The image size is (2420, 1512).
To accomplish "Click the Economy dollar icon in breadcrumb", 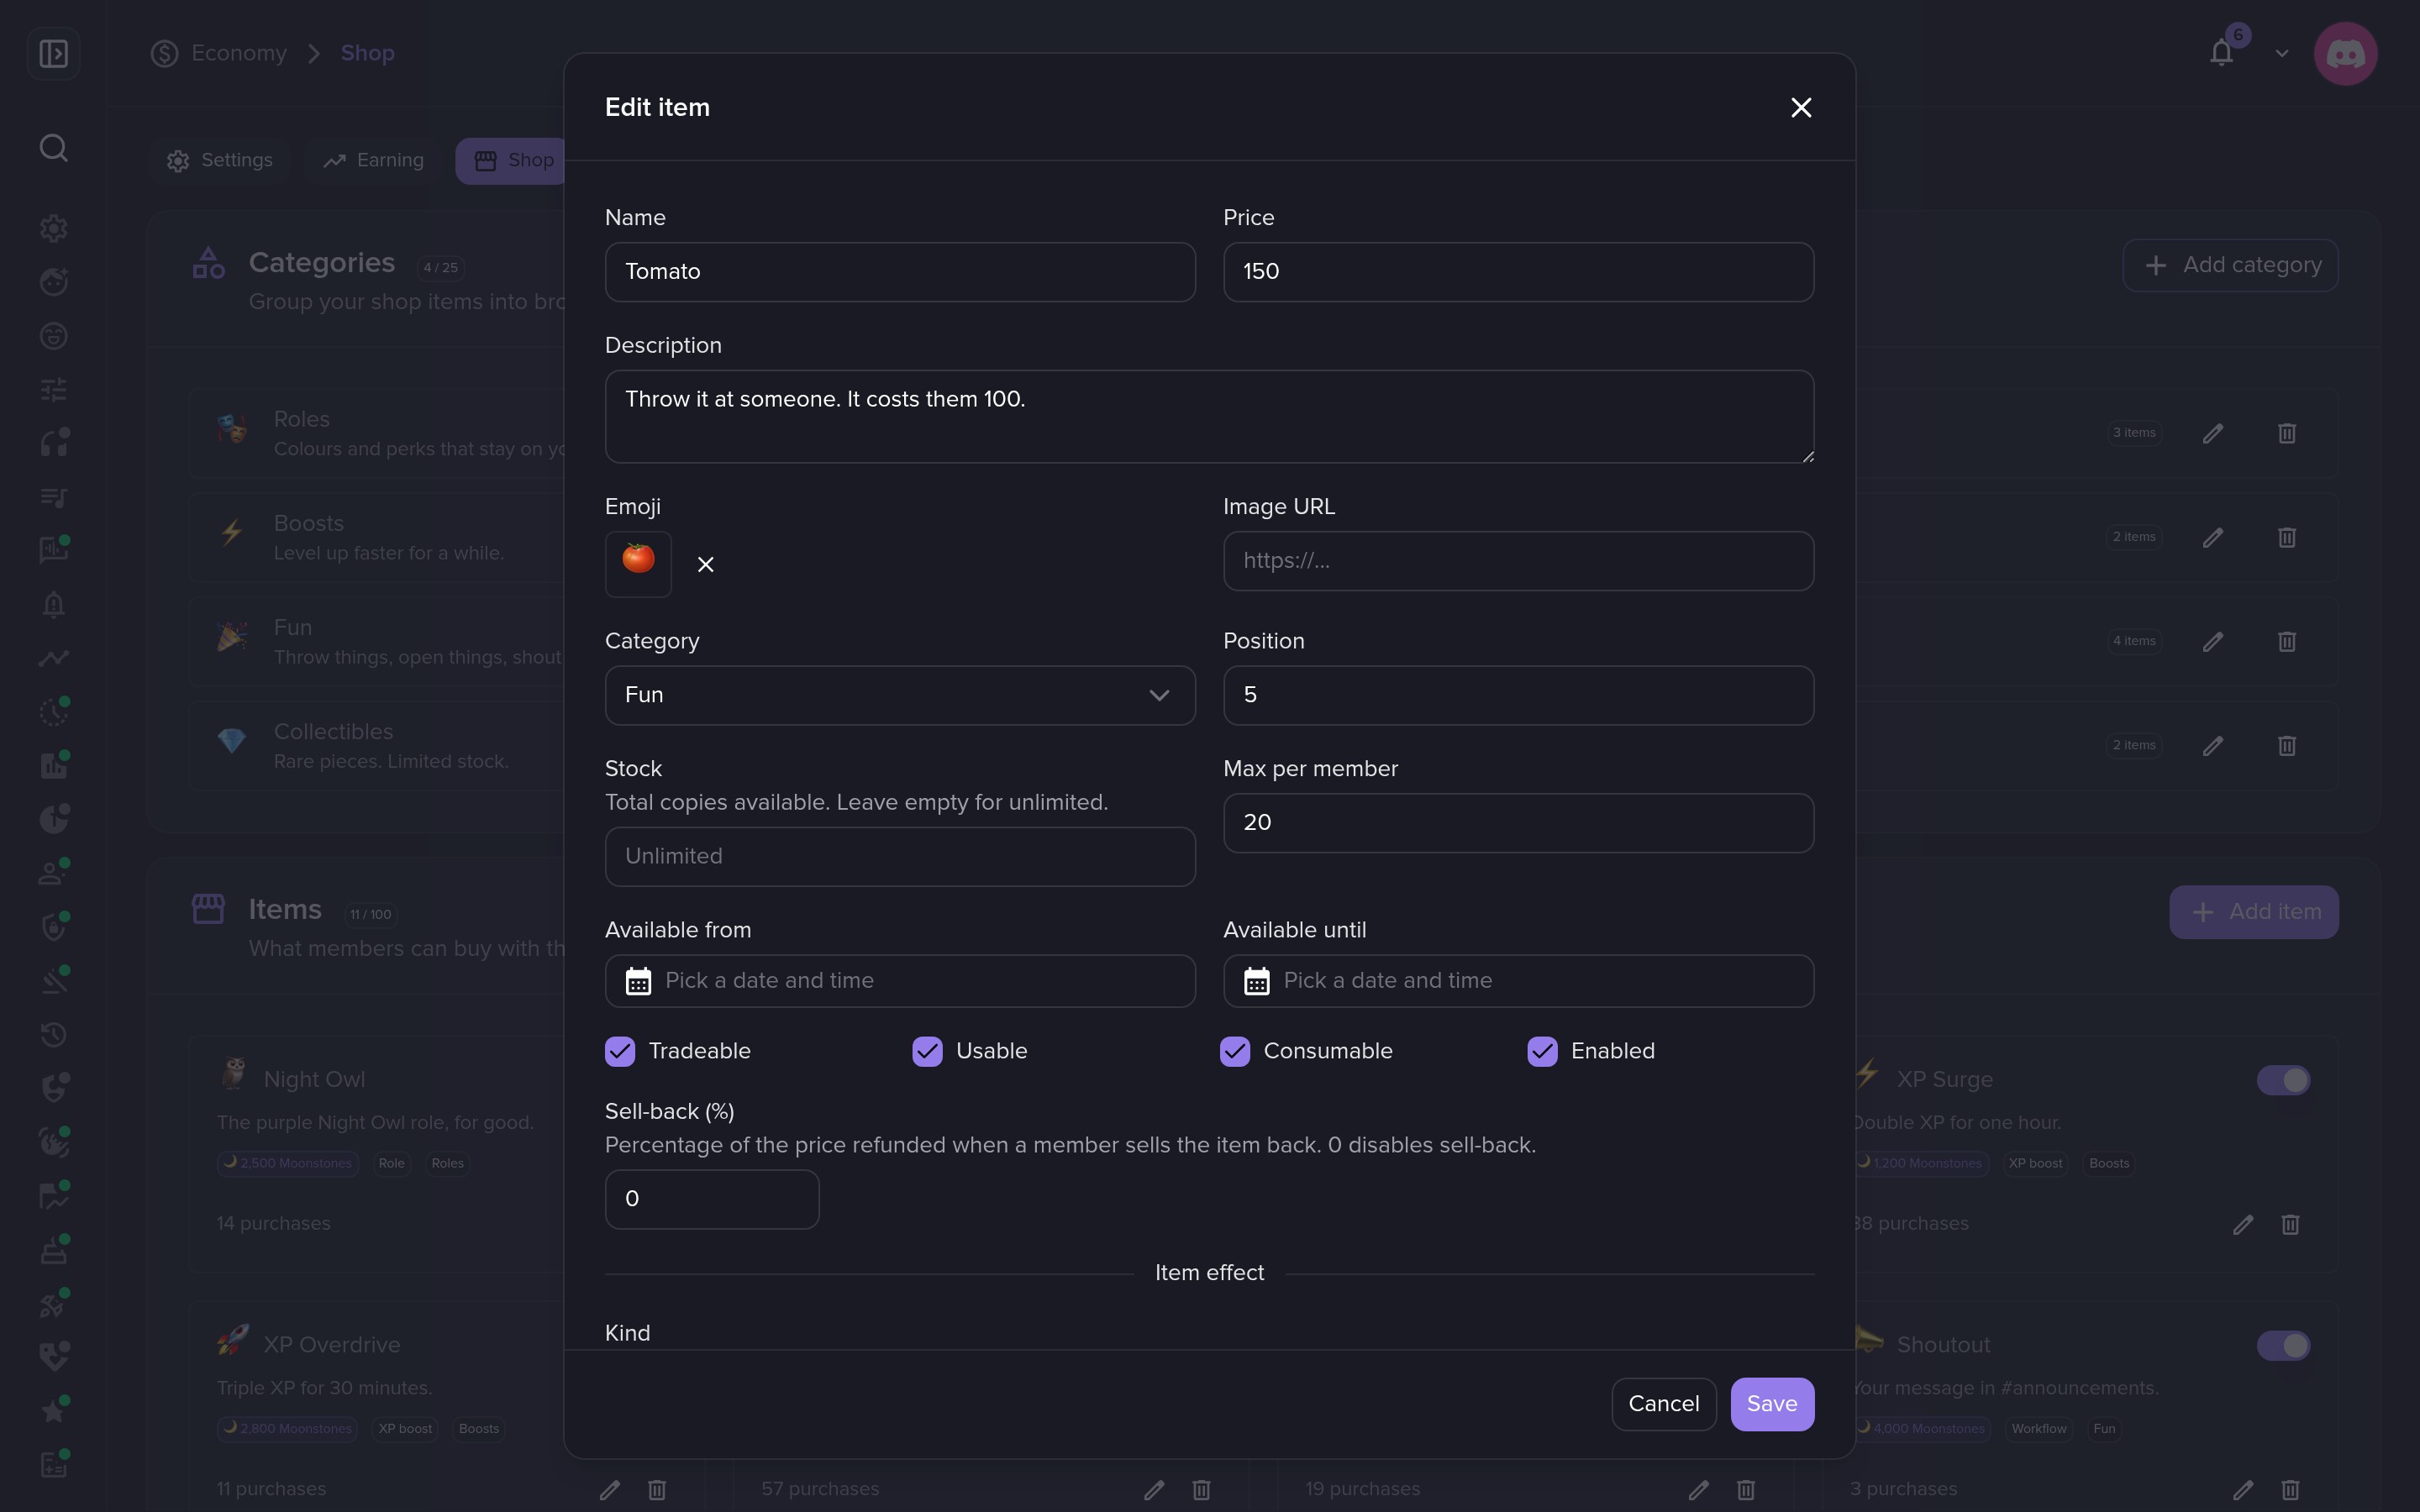I will pos(164,53).
